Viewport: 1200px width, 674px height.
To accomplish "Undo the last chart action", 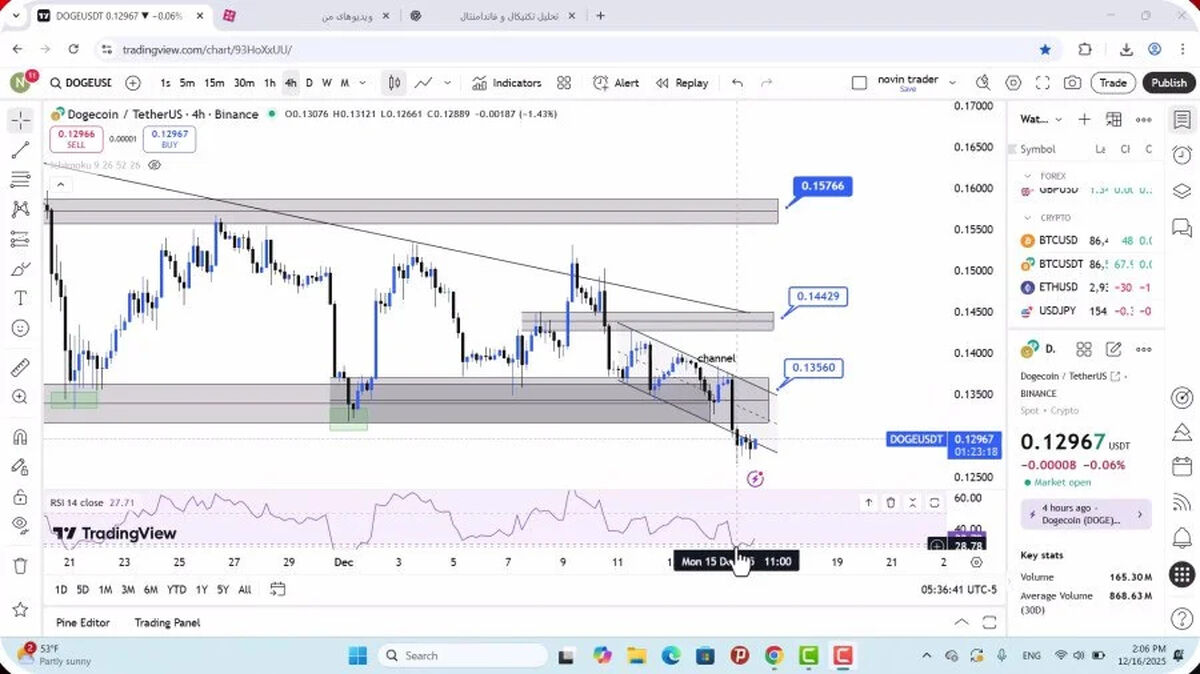I will click(x=738, y=83).
